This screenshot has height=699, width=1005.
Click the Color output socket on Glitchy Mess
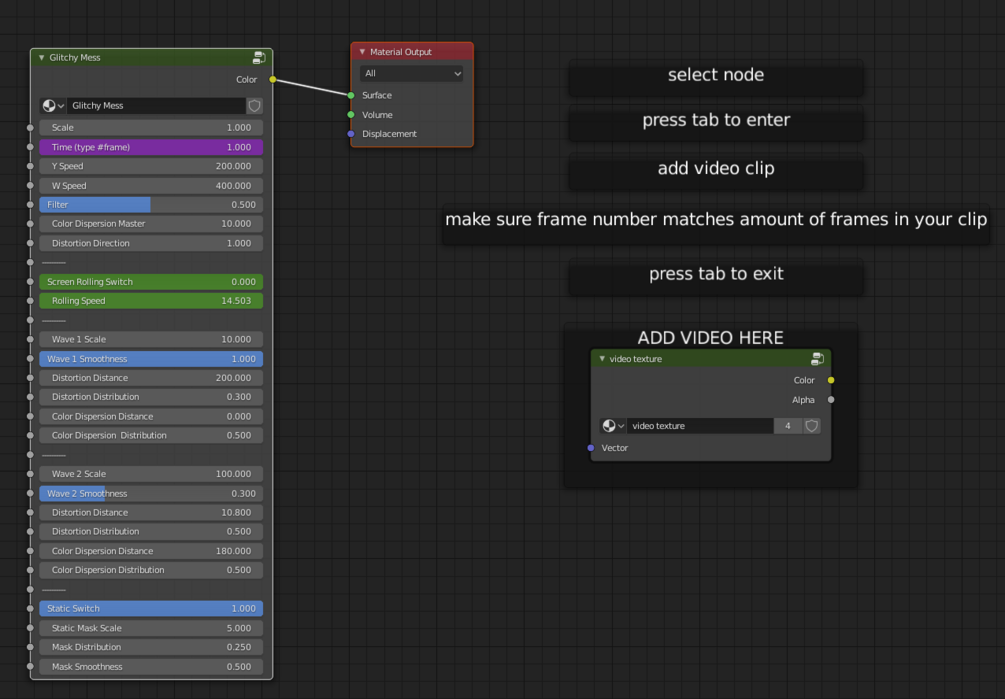point(273,79)
